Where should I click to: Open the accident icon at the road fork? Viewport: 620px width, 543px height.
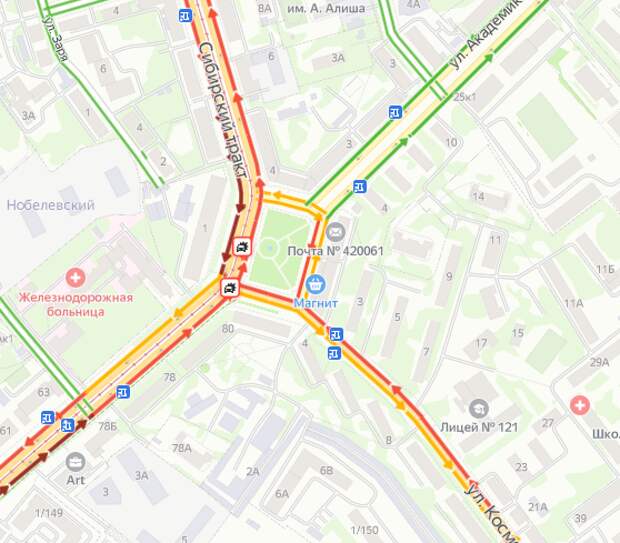(230, 288)
